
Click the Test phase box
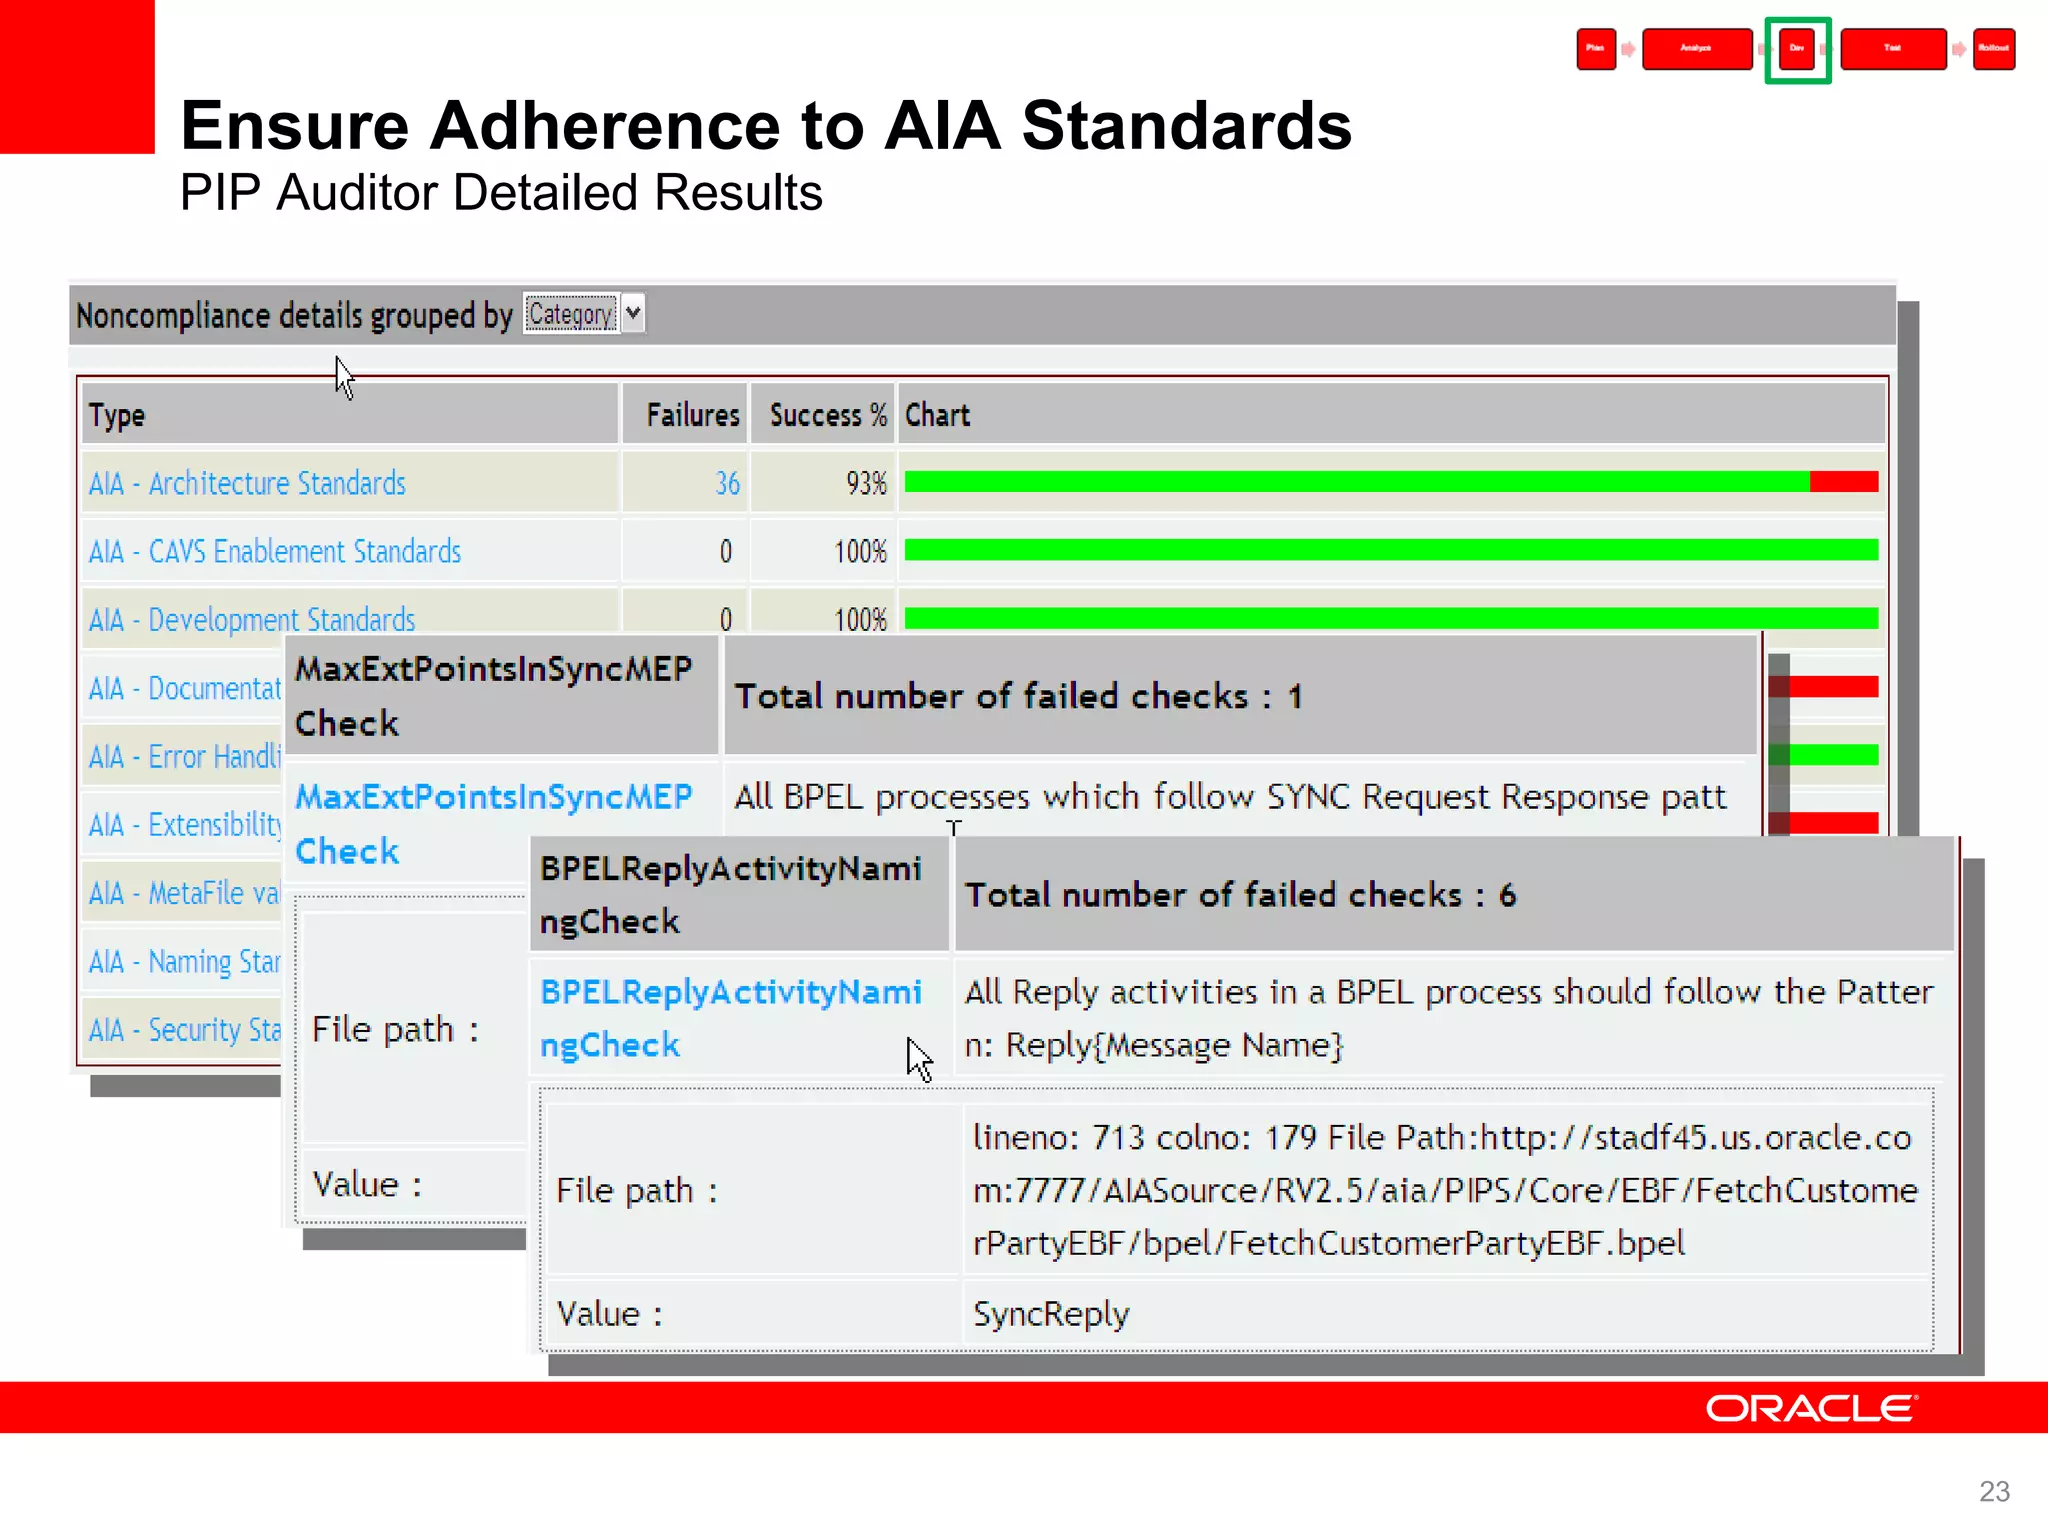[1893, 49]
